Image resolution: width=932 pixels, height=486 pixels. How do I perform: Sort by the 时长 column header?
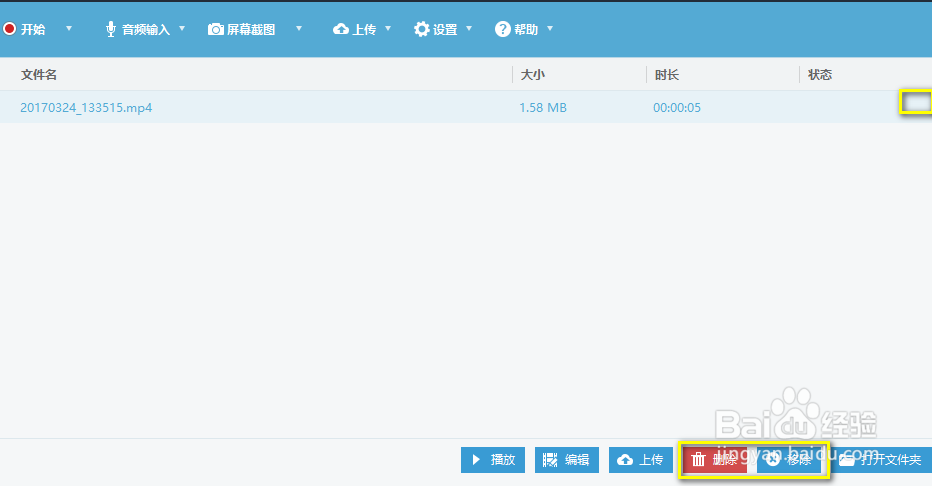pos(666,75)
